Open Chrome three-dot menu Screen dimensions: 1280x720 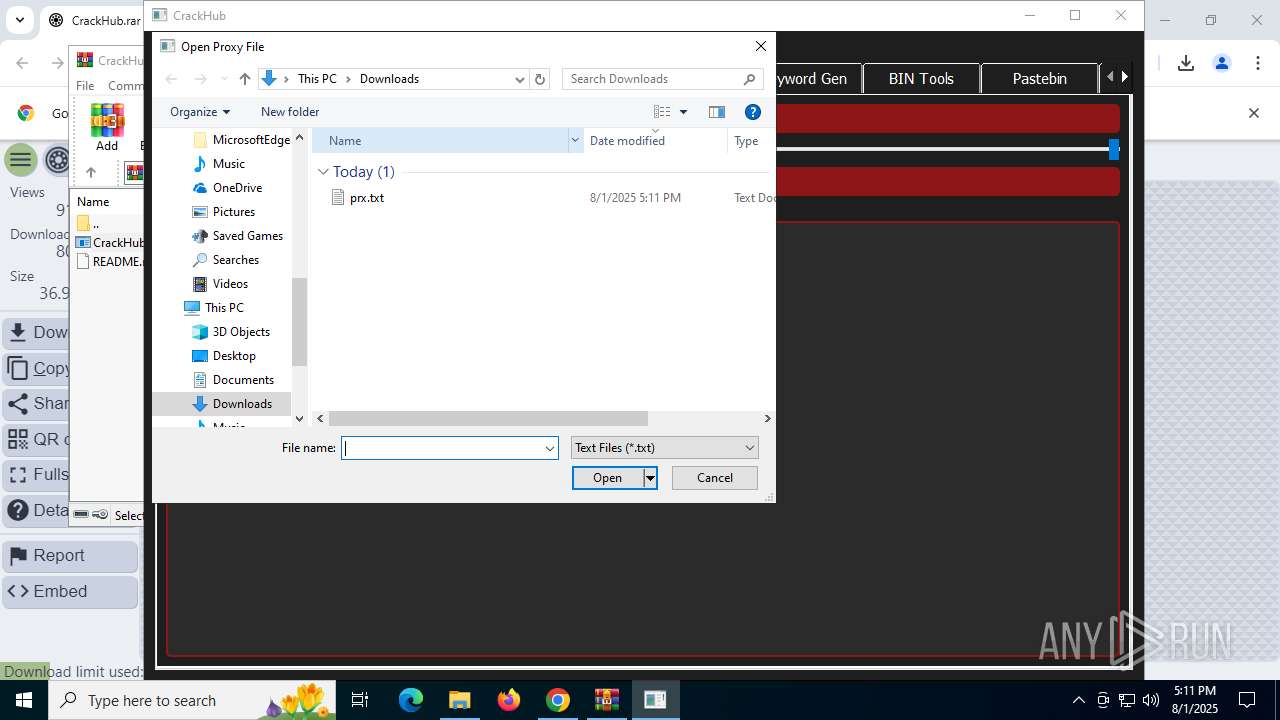(x=1257, y=63)
